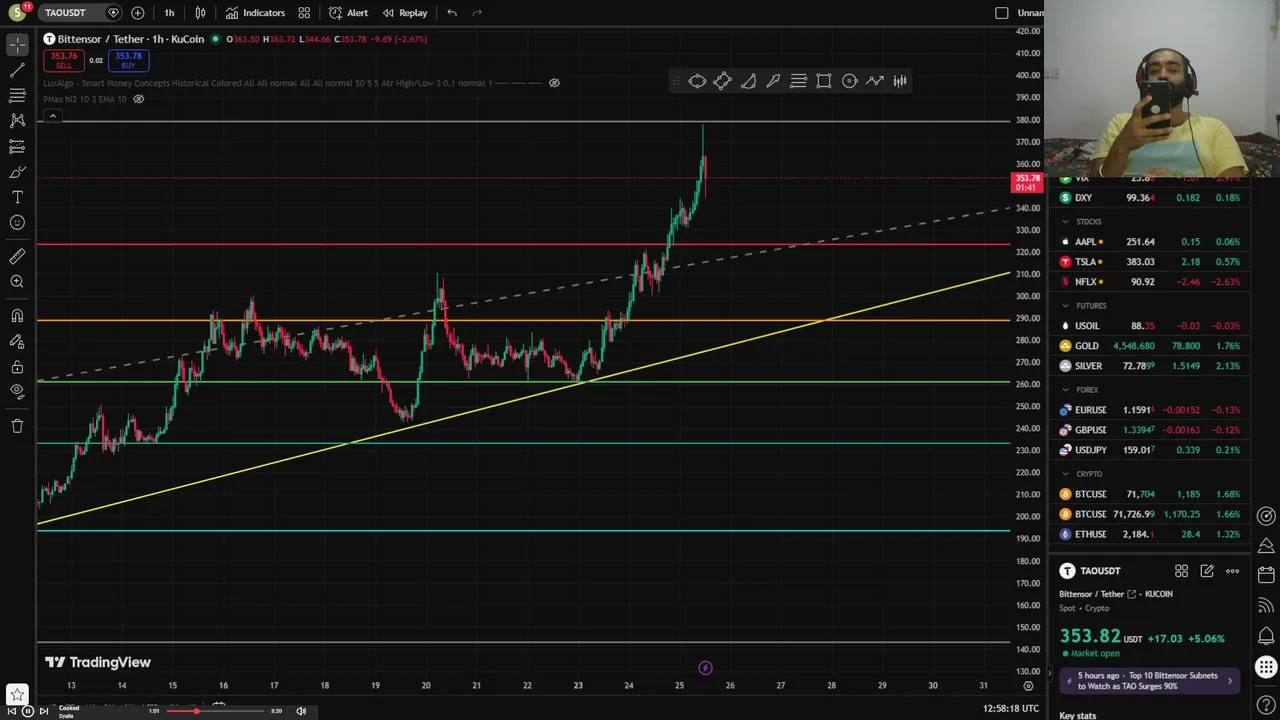This screenshot has height=720, width=1280.
Task: Select the trend line drawing tool
Action: (x=17, y=70)
